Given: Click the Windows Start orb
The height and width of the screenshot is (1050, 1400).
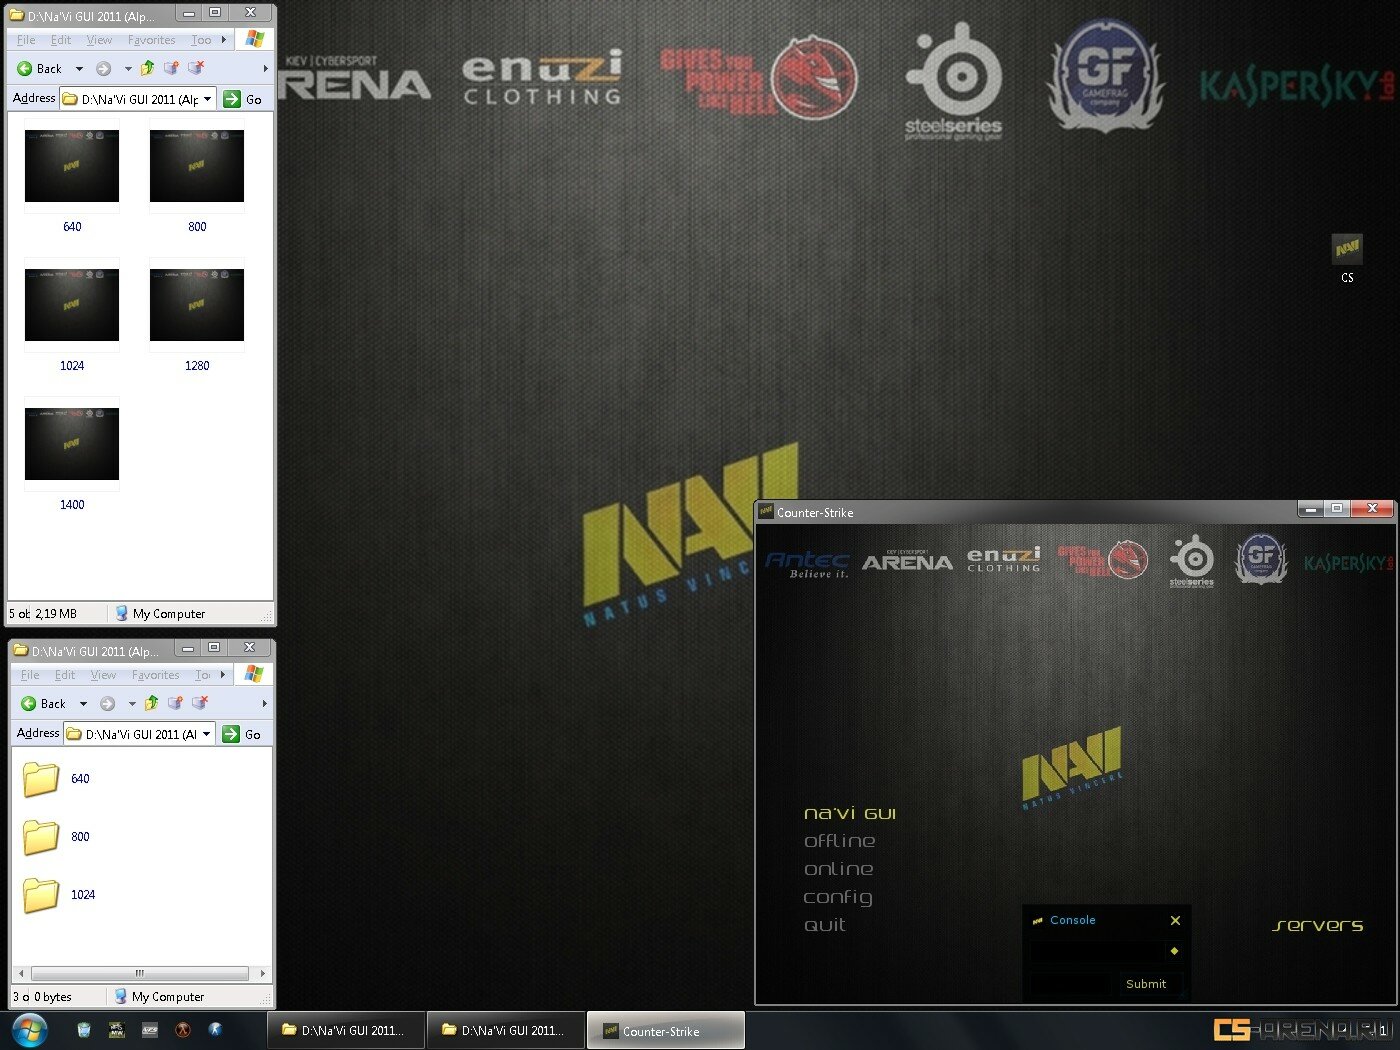Looking at the screenshot, I should (30, 1029).
